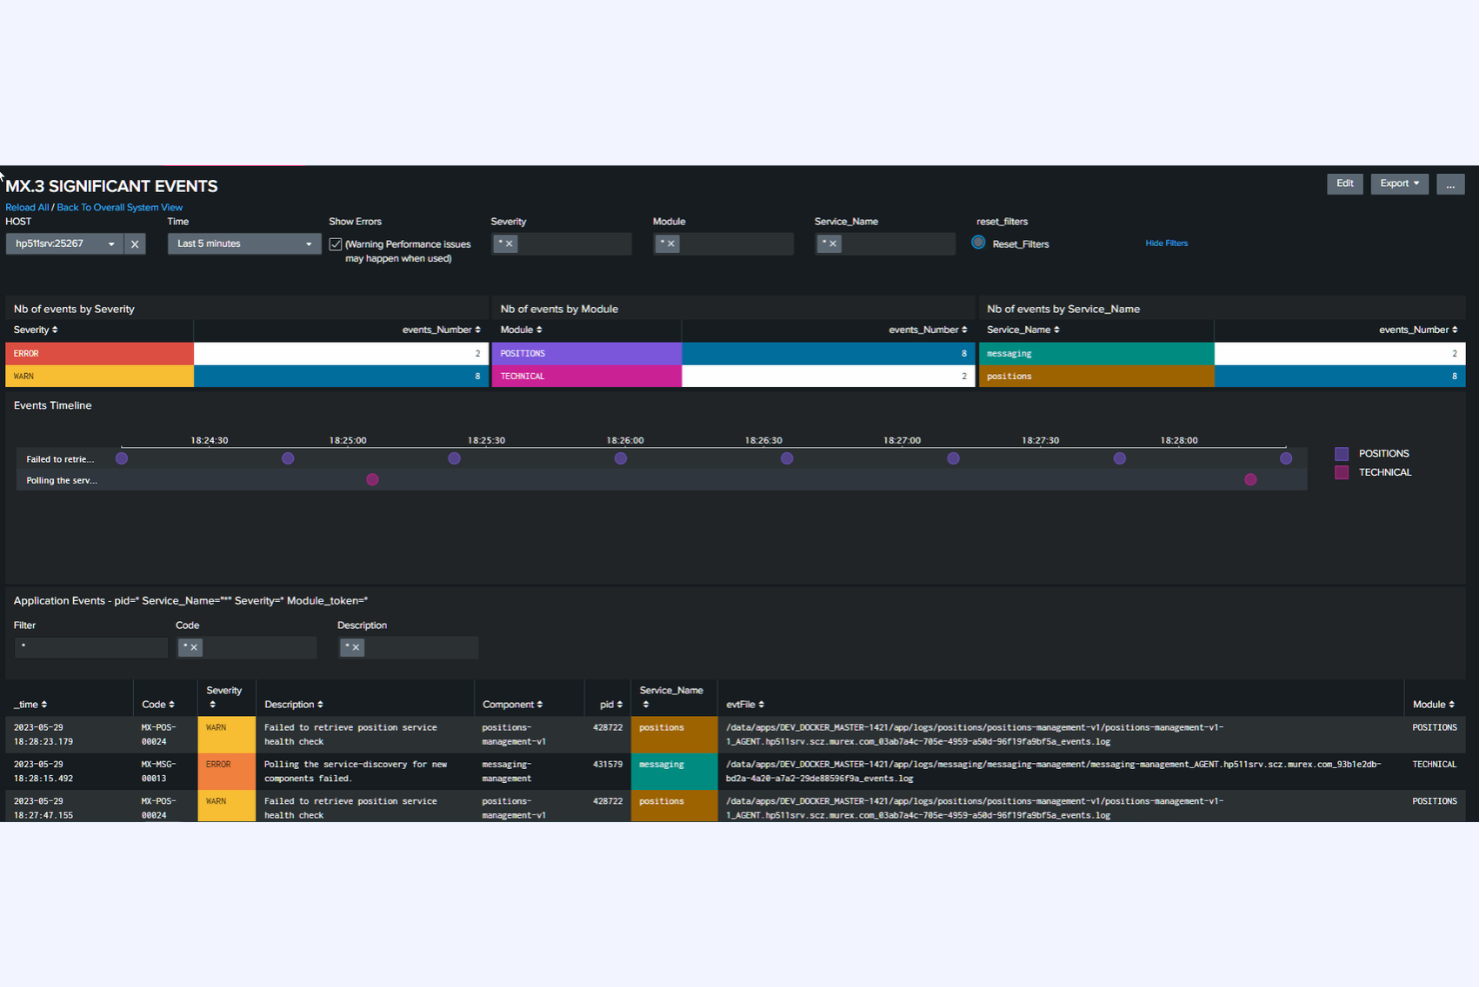Toggle the Show Errors warning checkbox
The height and width of the screenshot is (987, 1480).
[x=336, y=244]
